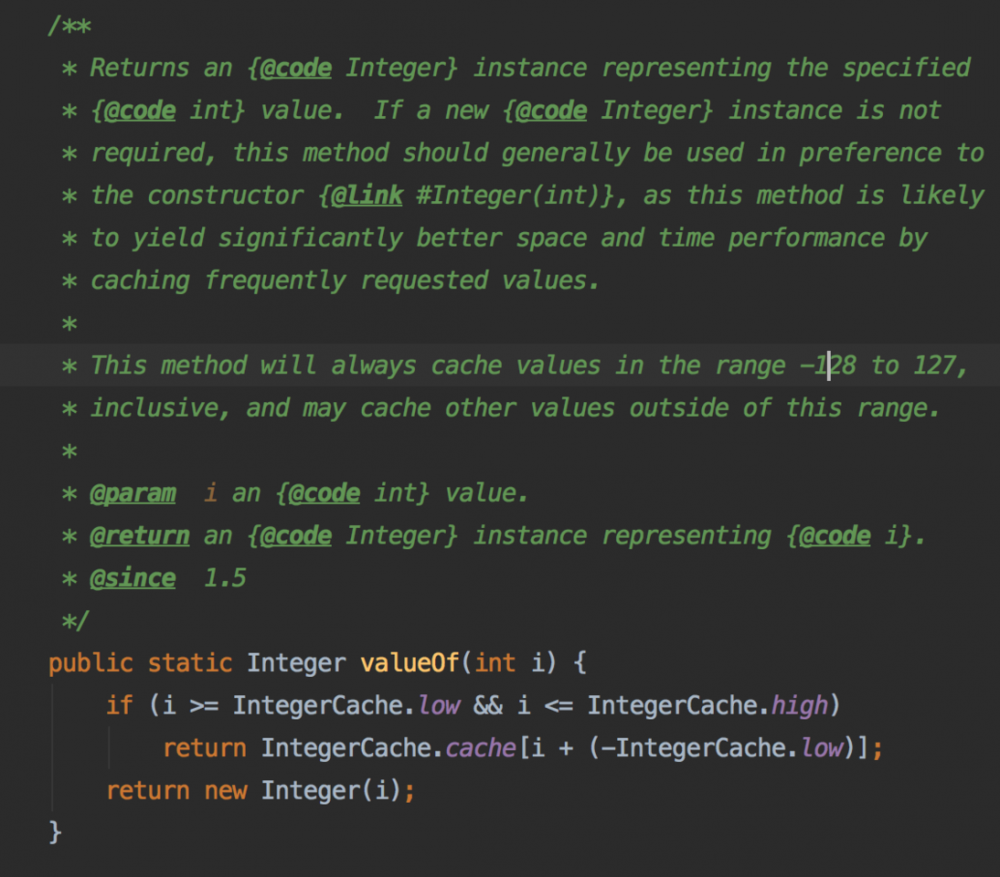
Task: Click 'low' in the if condition line
Action: (438, 705)
